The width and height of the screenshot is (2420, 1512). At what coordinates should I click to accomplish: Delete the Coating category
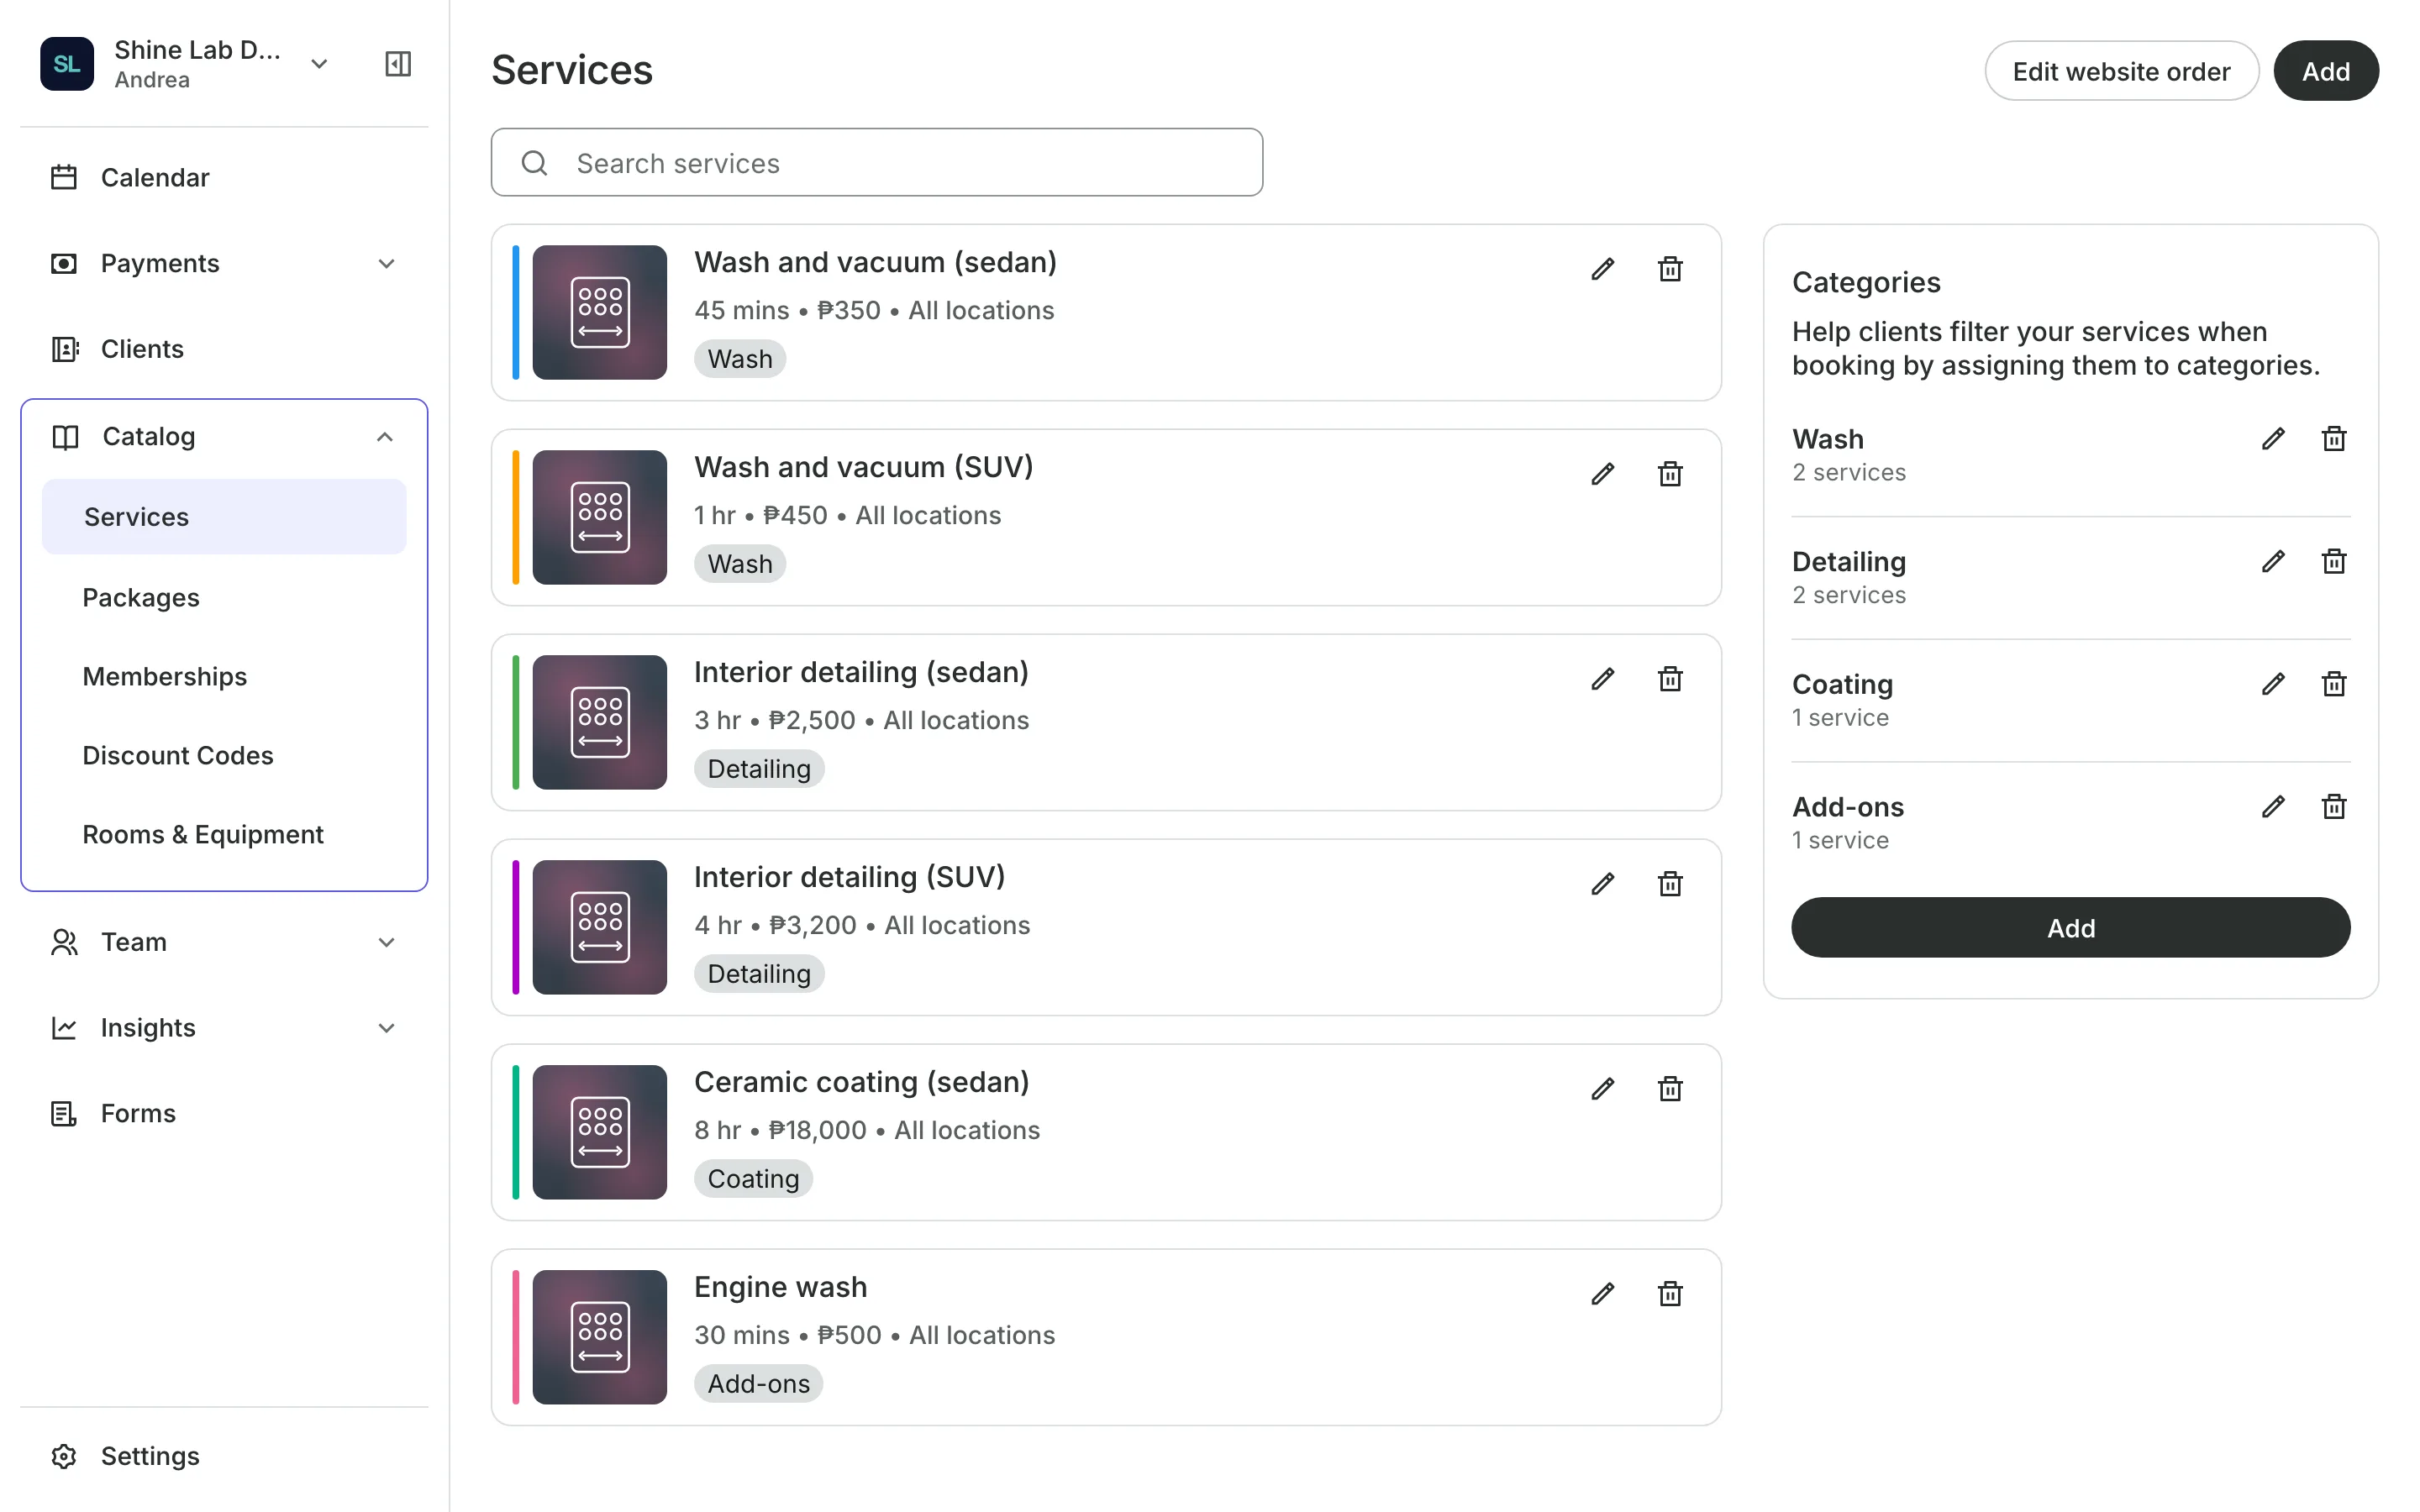point(2334,684)
